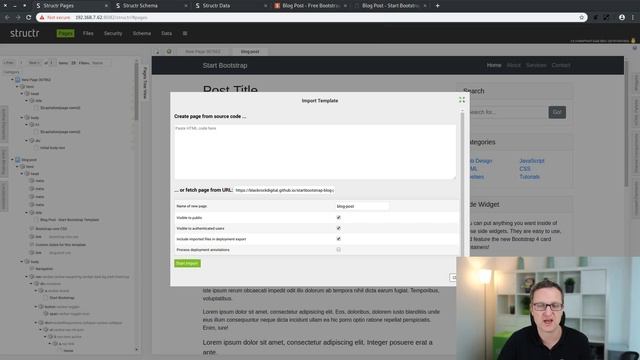Click the Services link in preview navbar
Screen dimensions: 640x360
tap(536, 65)
